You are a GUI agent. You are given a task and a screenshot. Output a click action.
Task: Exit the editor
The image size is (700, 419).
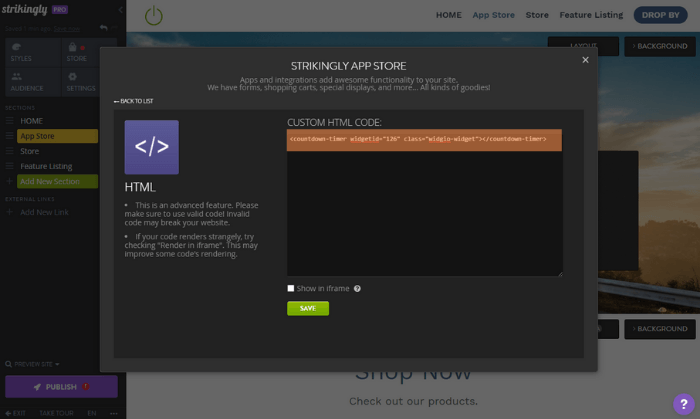pos(16,413)
